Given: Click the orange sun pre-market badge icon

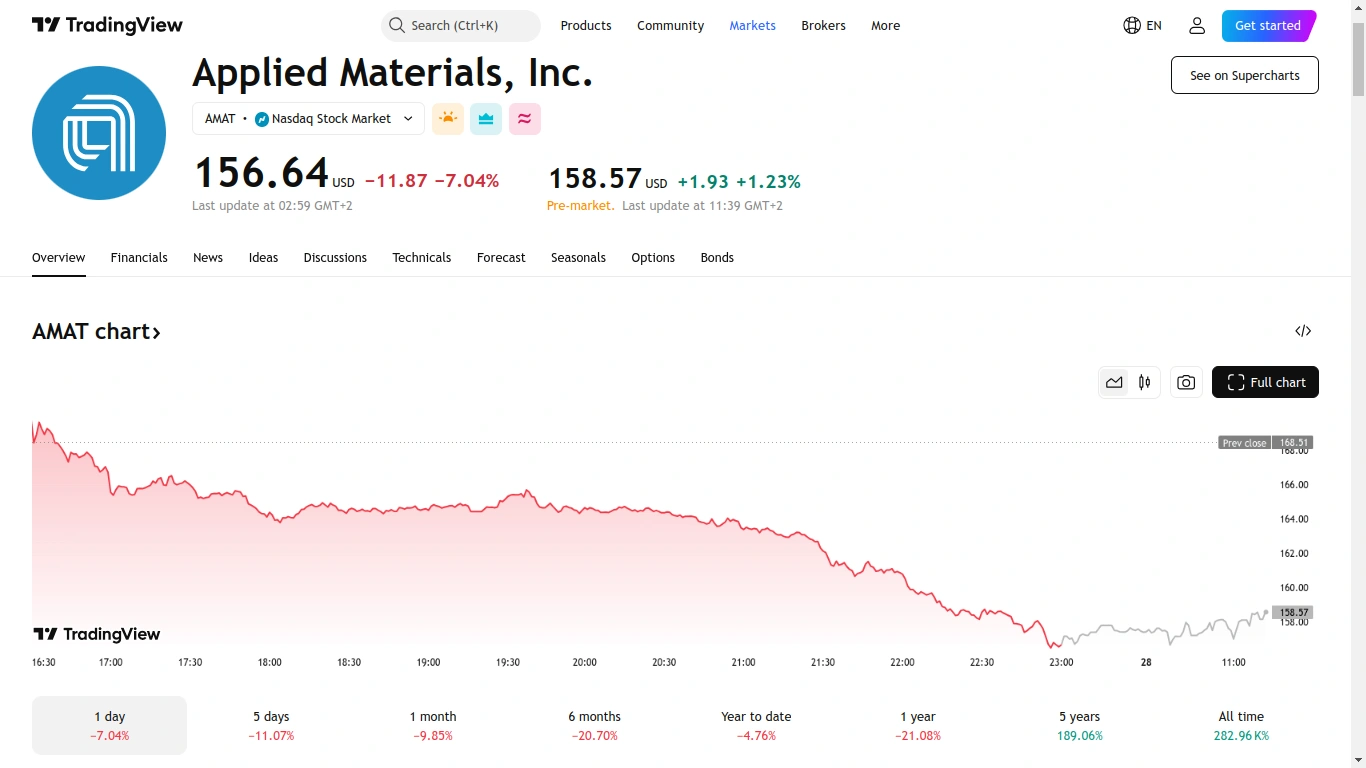Looking at the screenshot, I should pyautogui.click(x=448, y=119).
